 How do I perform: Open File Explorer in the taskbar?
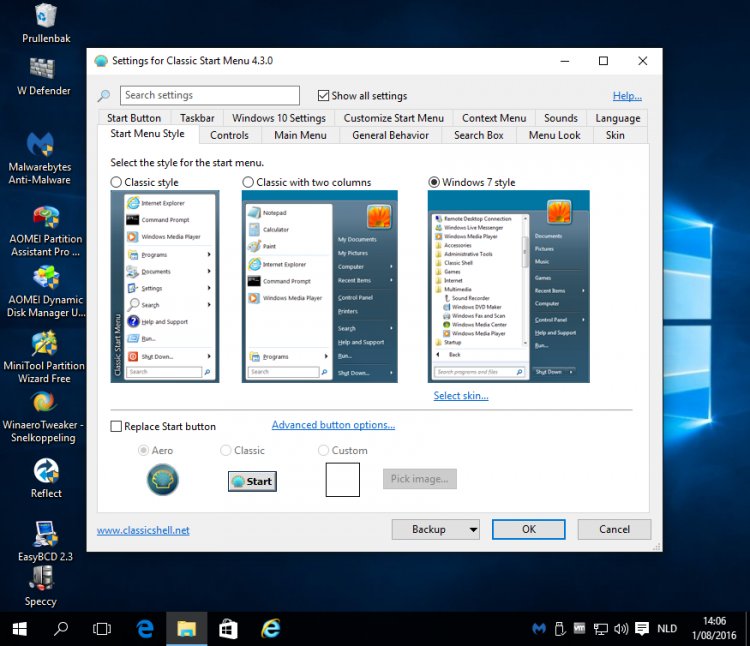[186, 629]
